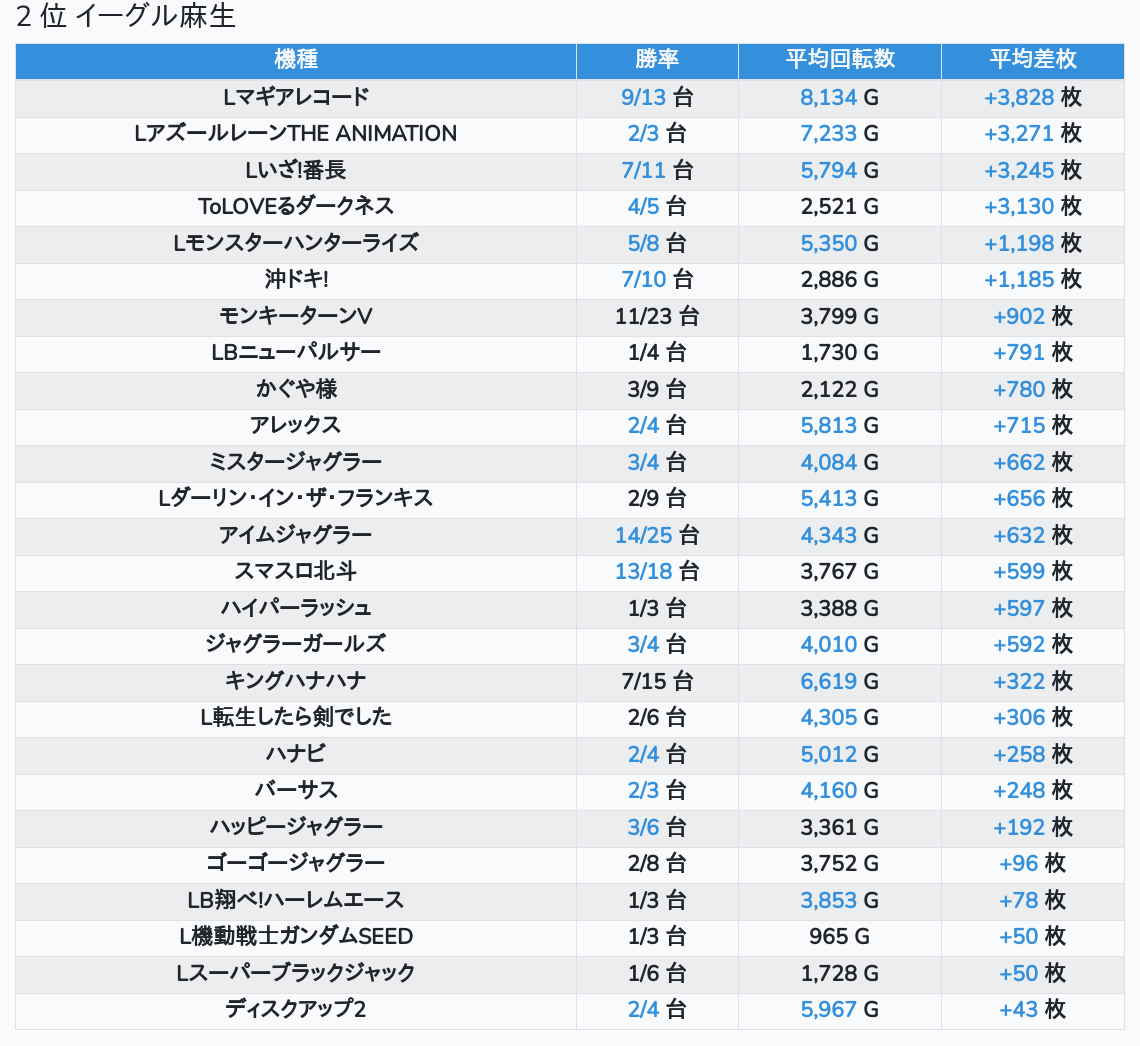Click the +599 枚 average difference
This screenshot has width=1140, height=1046.
[x=1032, y=571]
